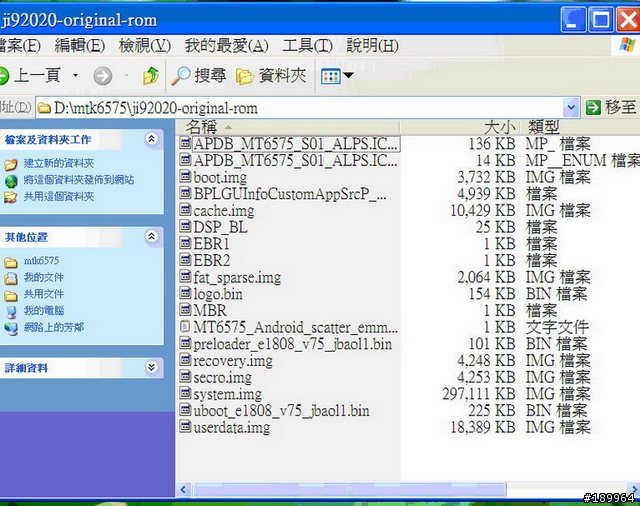Open the 編輯(E) menu
640x506 pixels.
tap(80, 45)
